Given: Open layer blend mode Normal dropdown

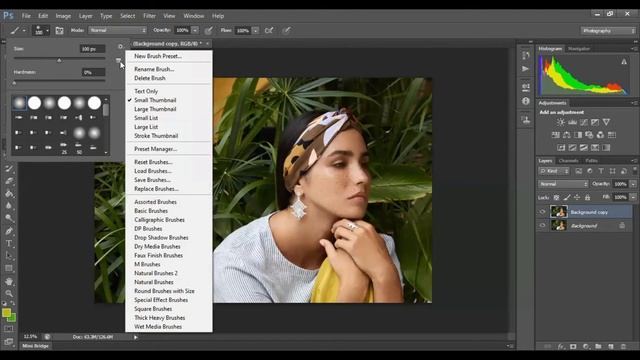Looking at the screenshot, I should (563, 184).
